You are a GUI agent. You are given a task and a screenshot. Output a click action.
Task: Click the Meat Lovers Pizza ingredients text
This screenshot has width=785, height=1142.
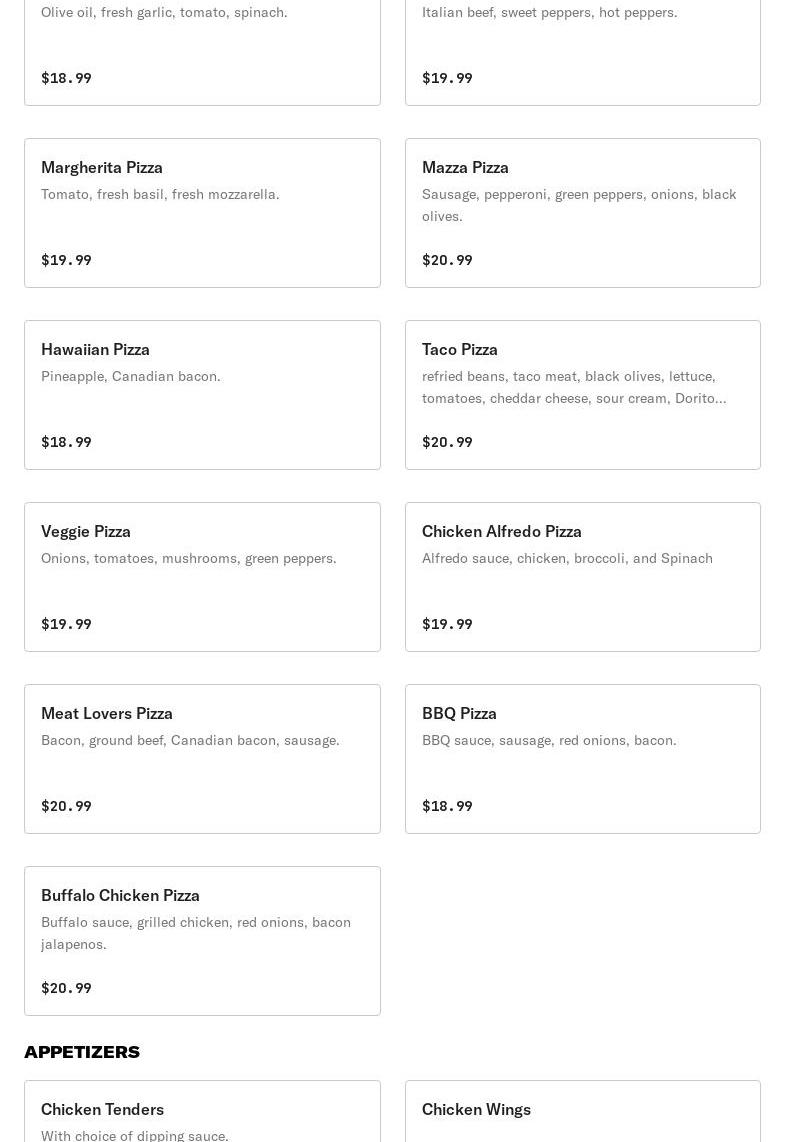(x=190, y=740)
